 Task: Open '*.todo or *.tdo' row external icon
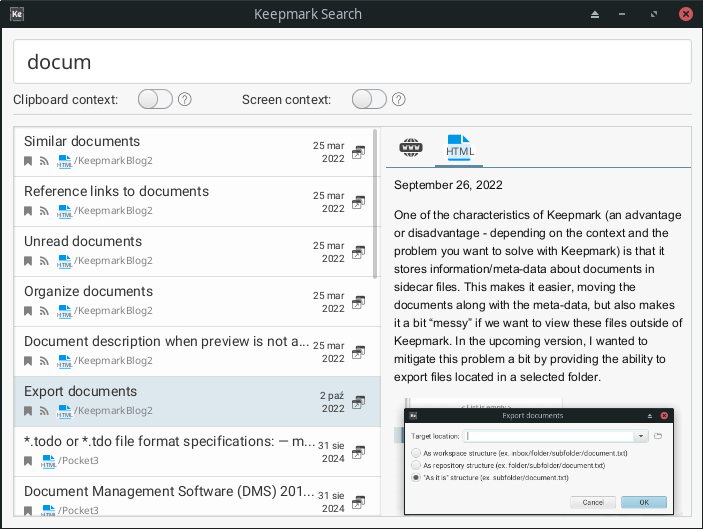click(x=358, y=452)
